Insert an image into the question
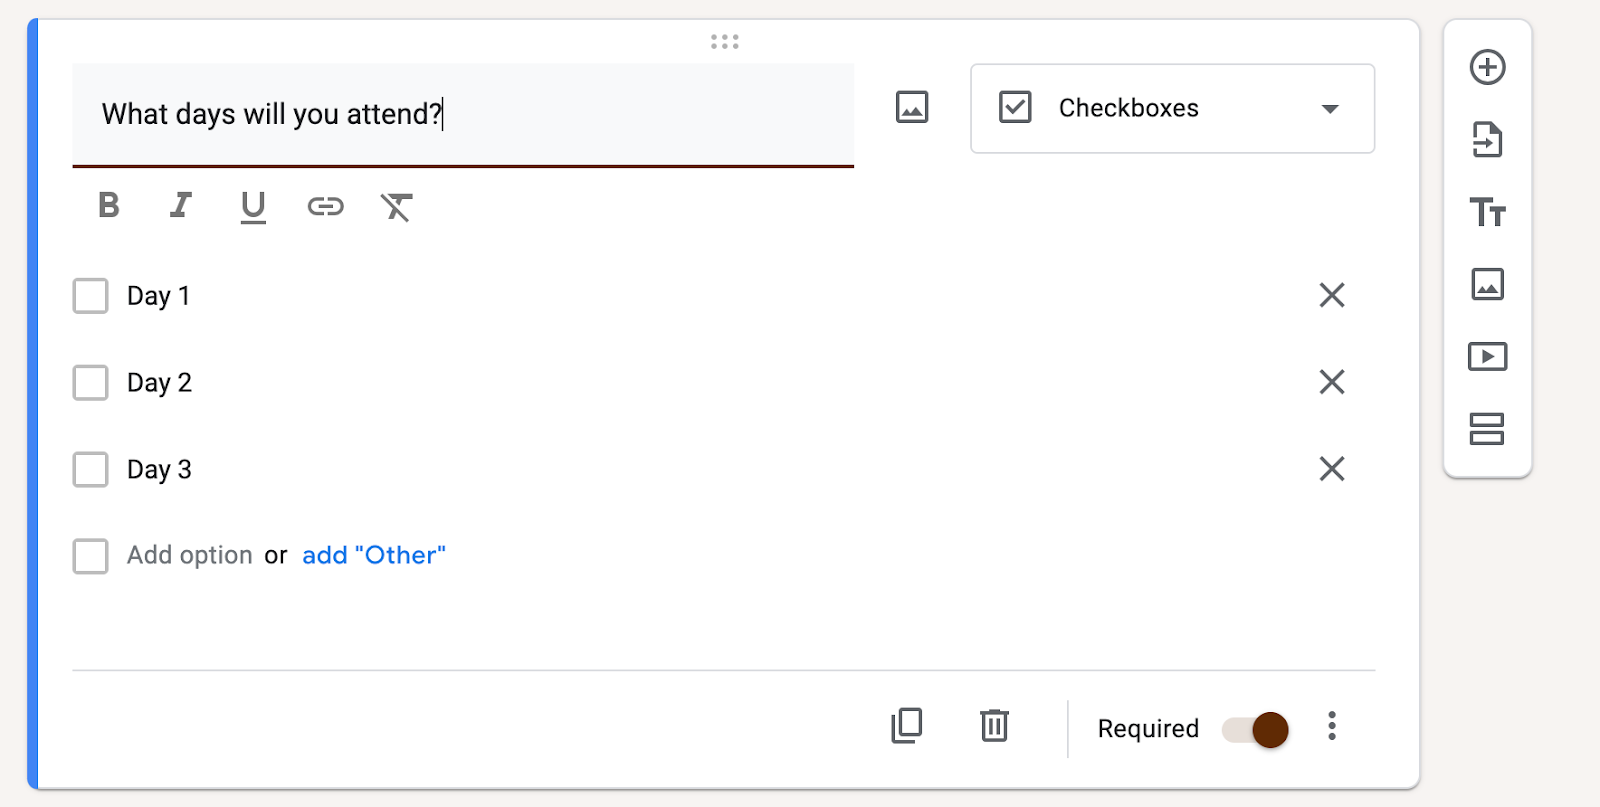 (x=912, y=108)
